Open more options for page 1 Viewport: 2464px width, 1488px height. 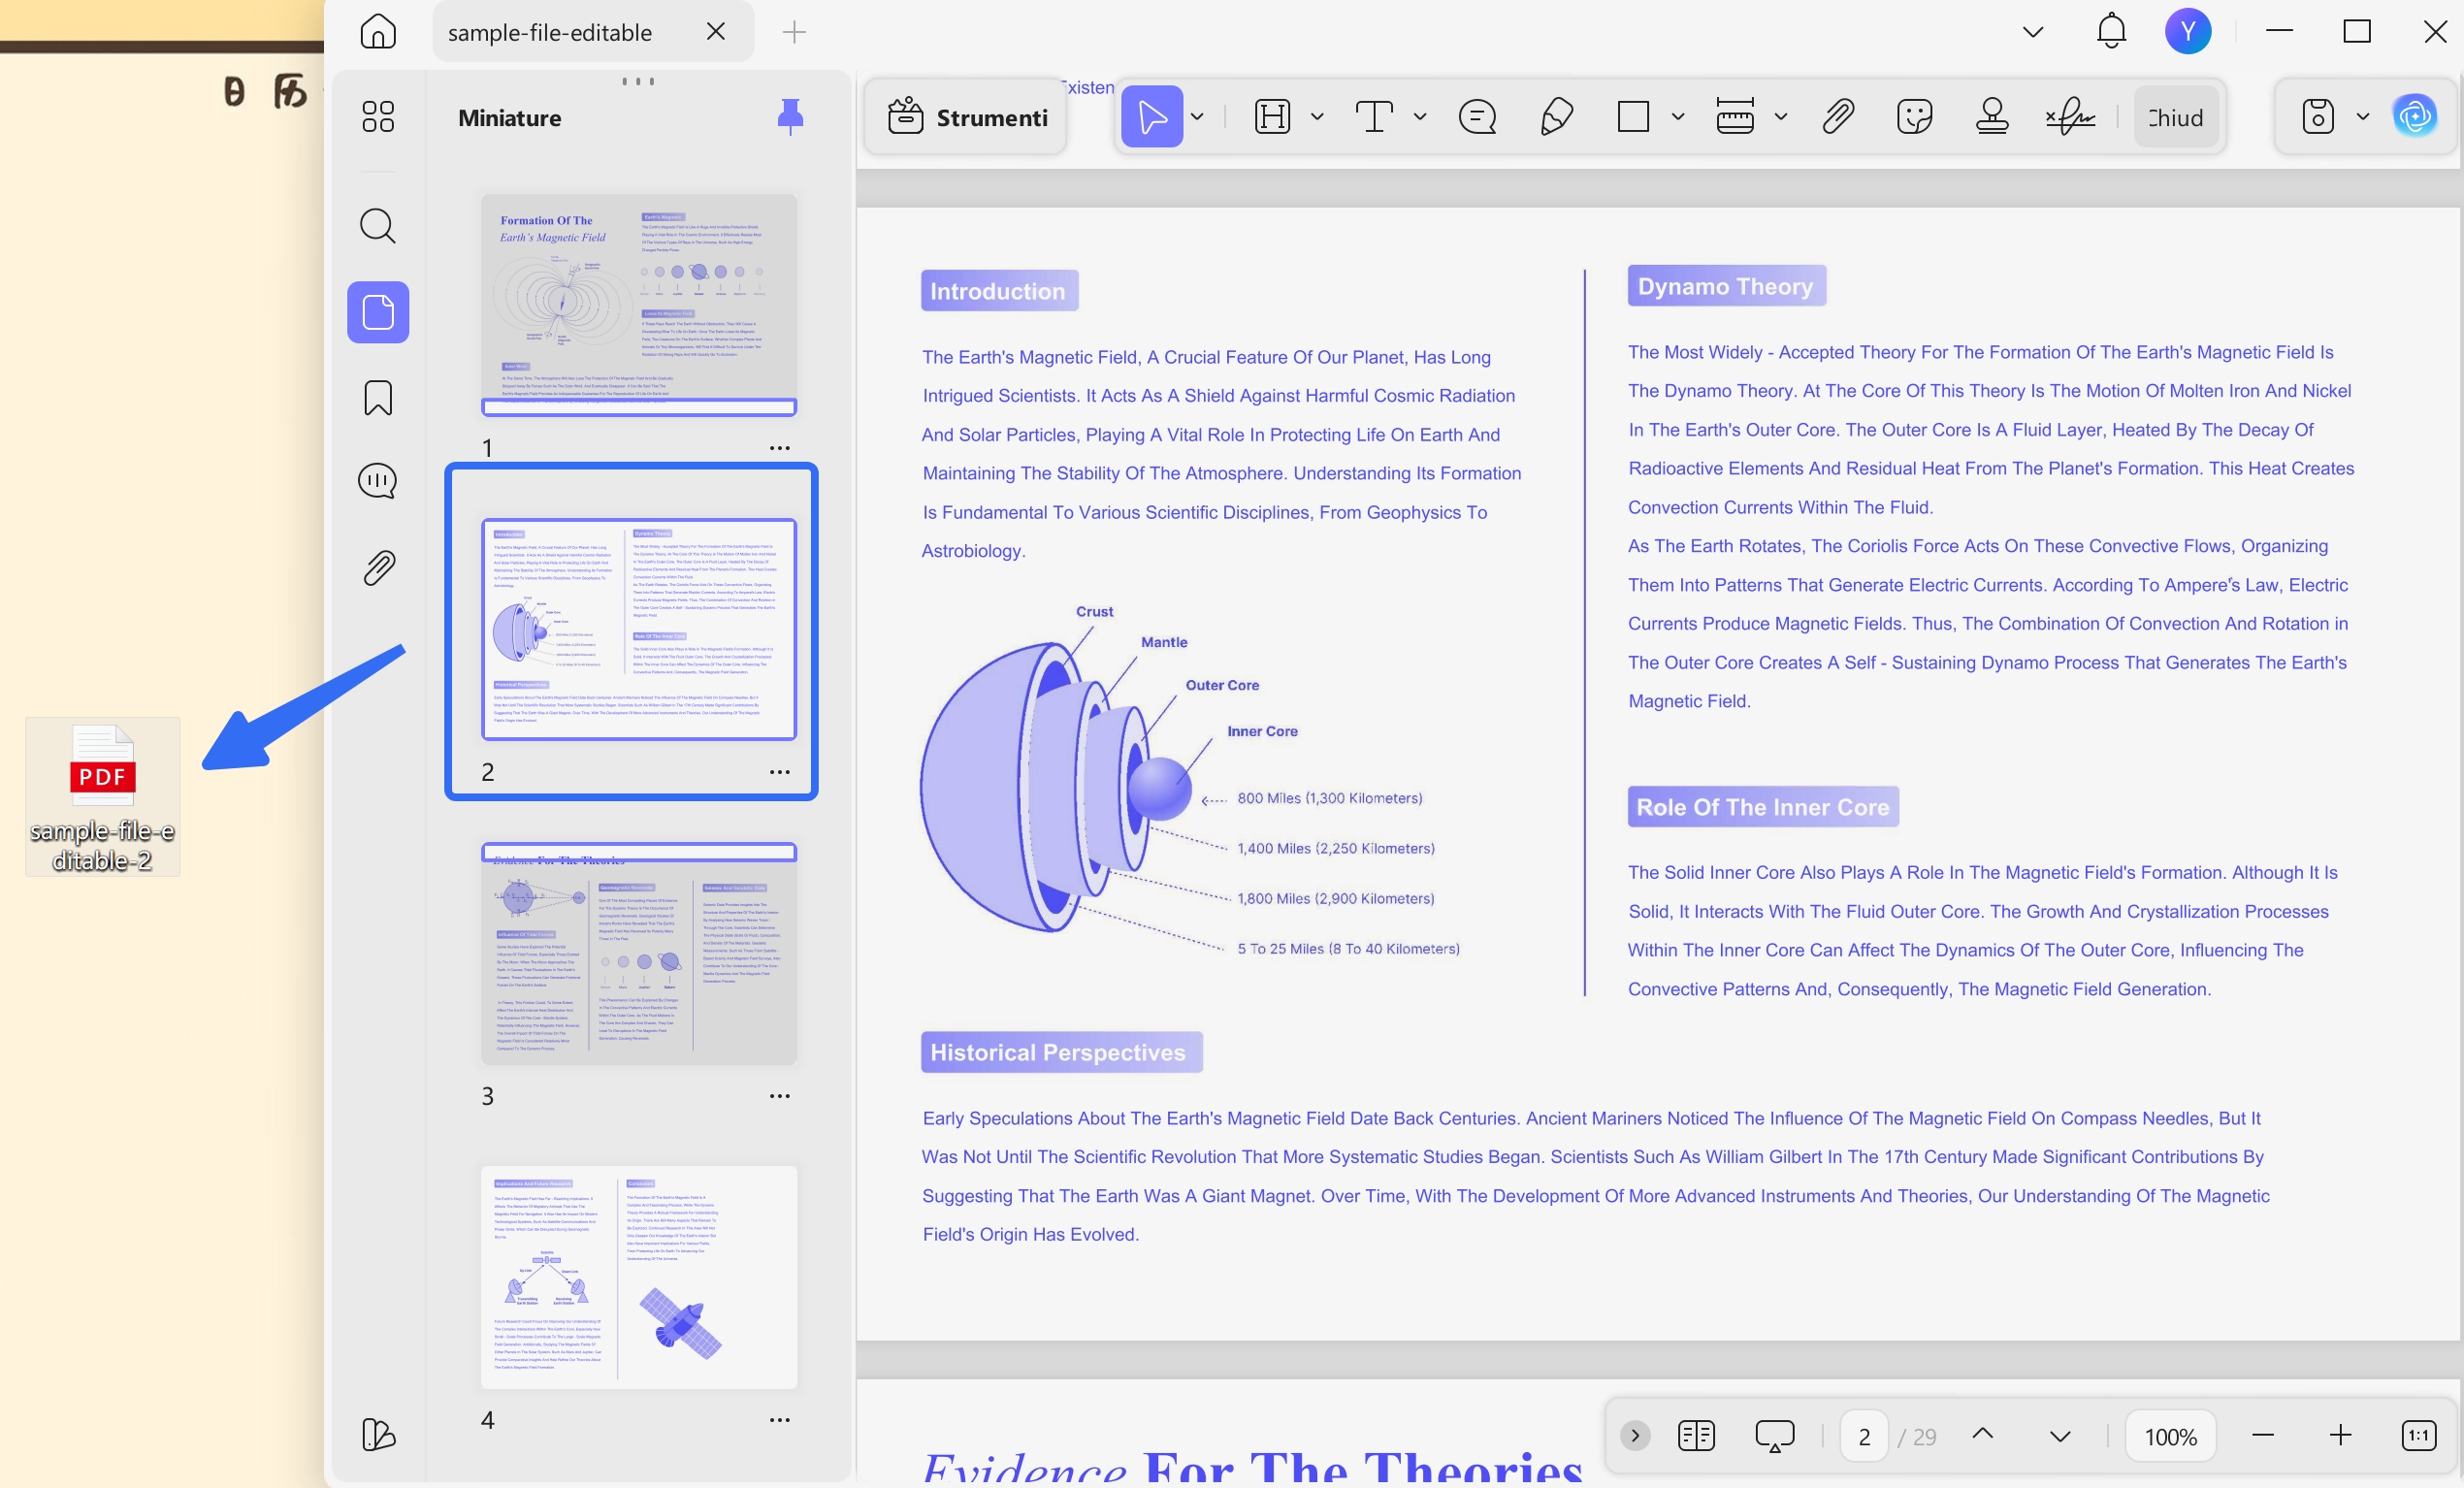[x=780, y=448]
